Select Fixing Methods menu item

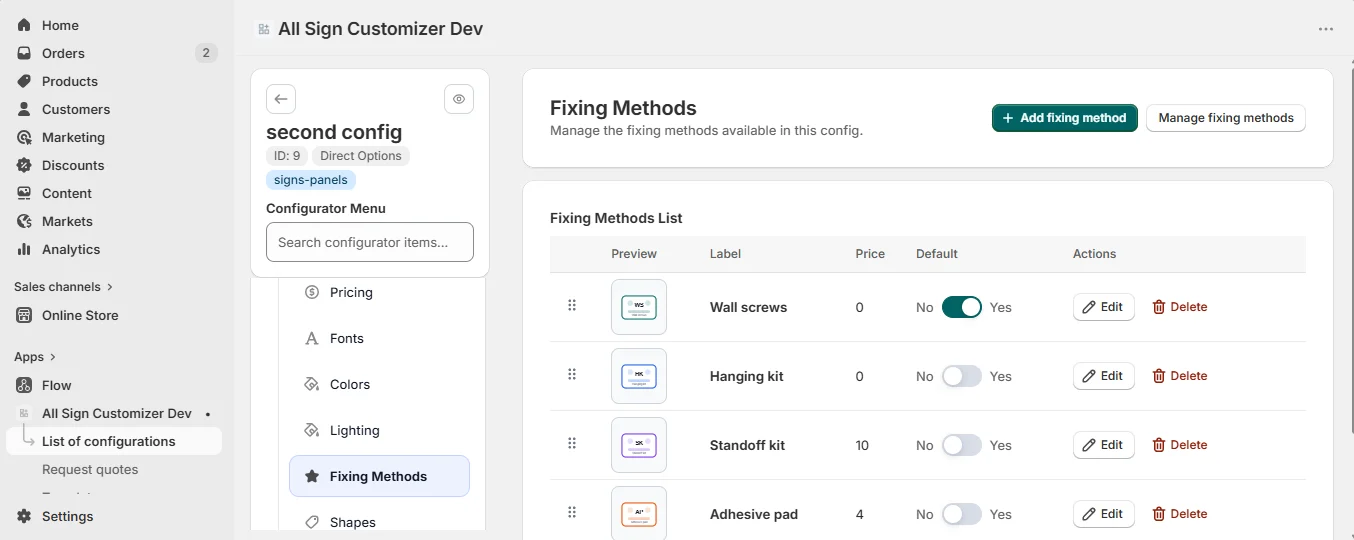(x=379, y=476)
